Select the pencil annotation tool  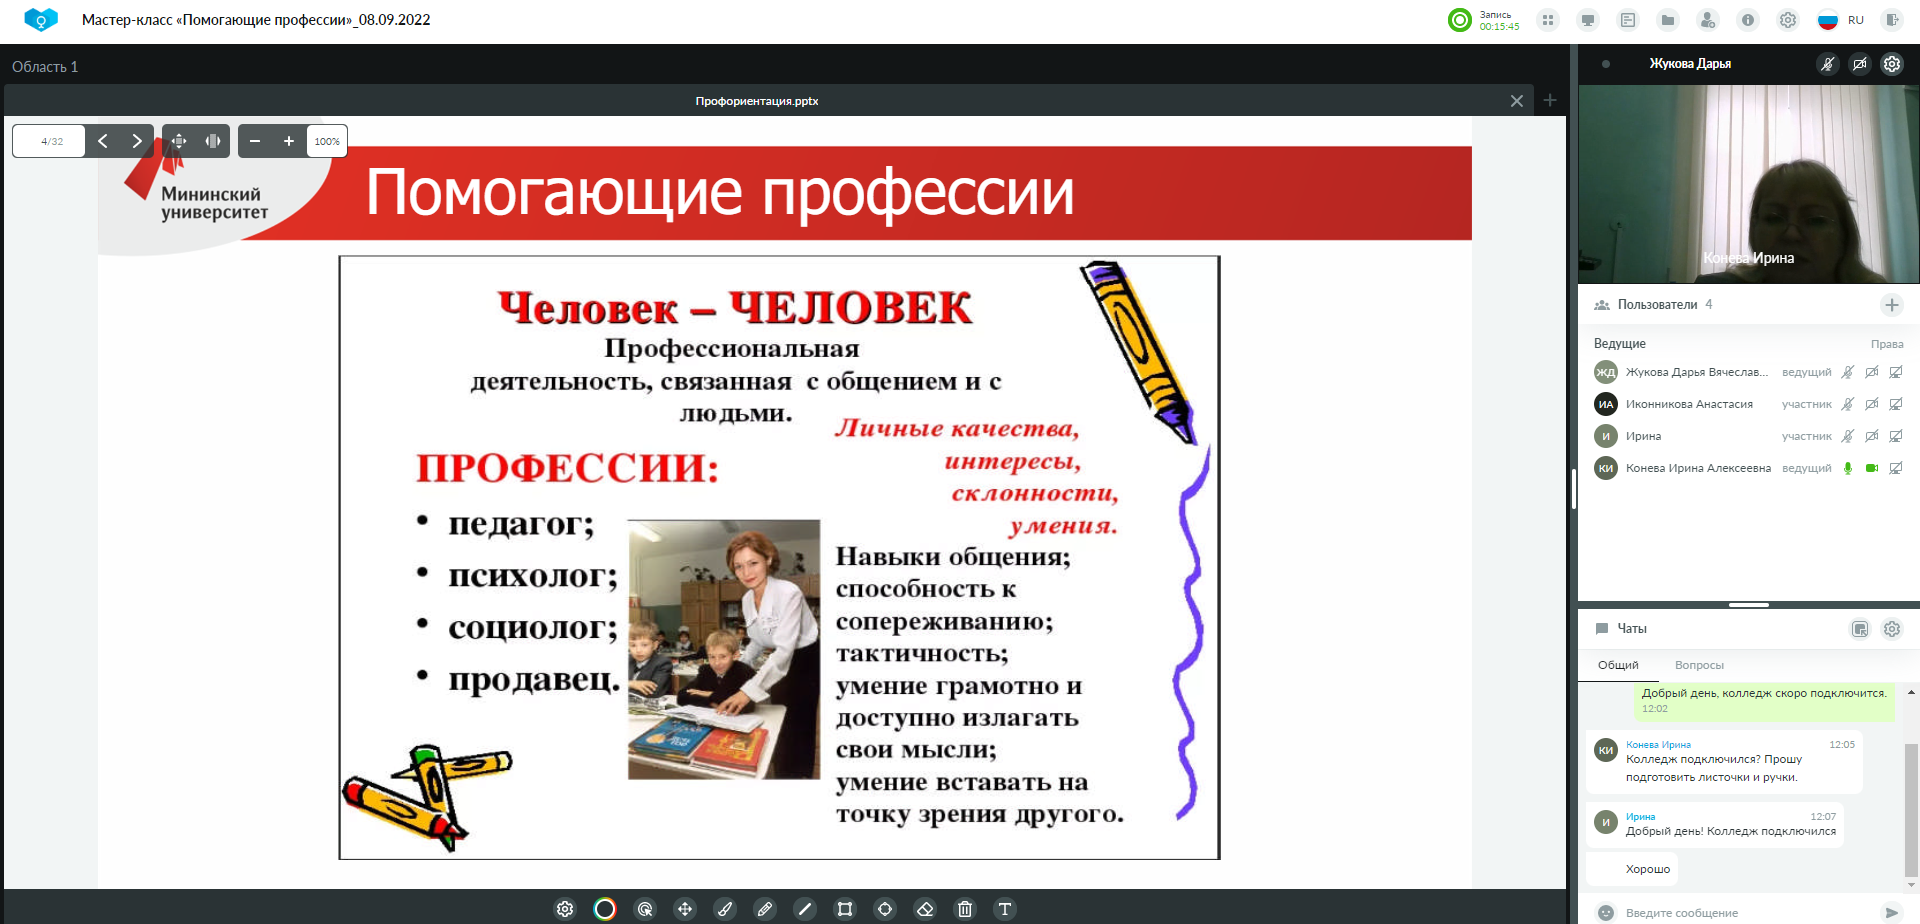(x=765, y=909)
